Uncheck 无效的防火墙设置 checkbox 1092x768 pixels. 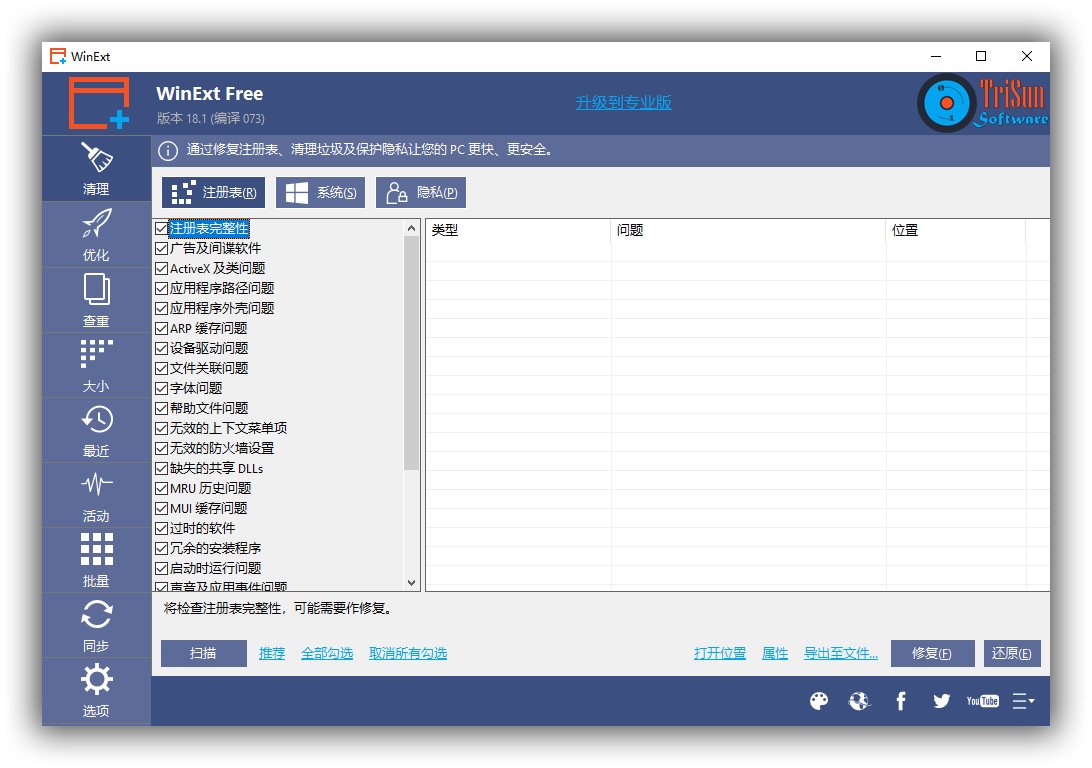point(162,448)
